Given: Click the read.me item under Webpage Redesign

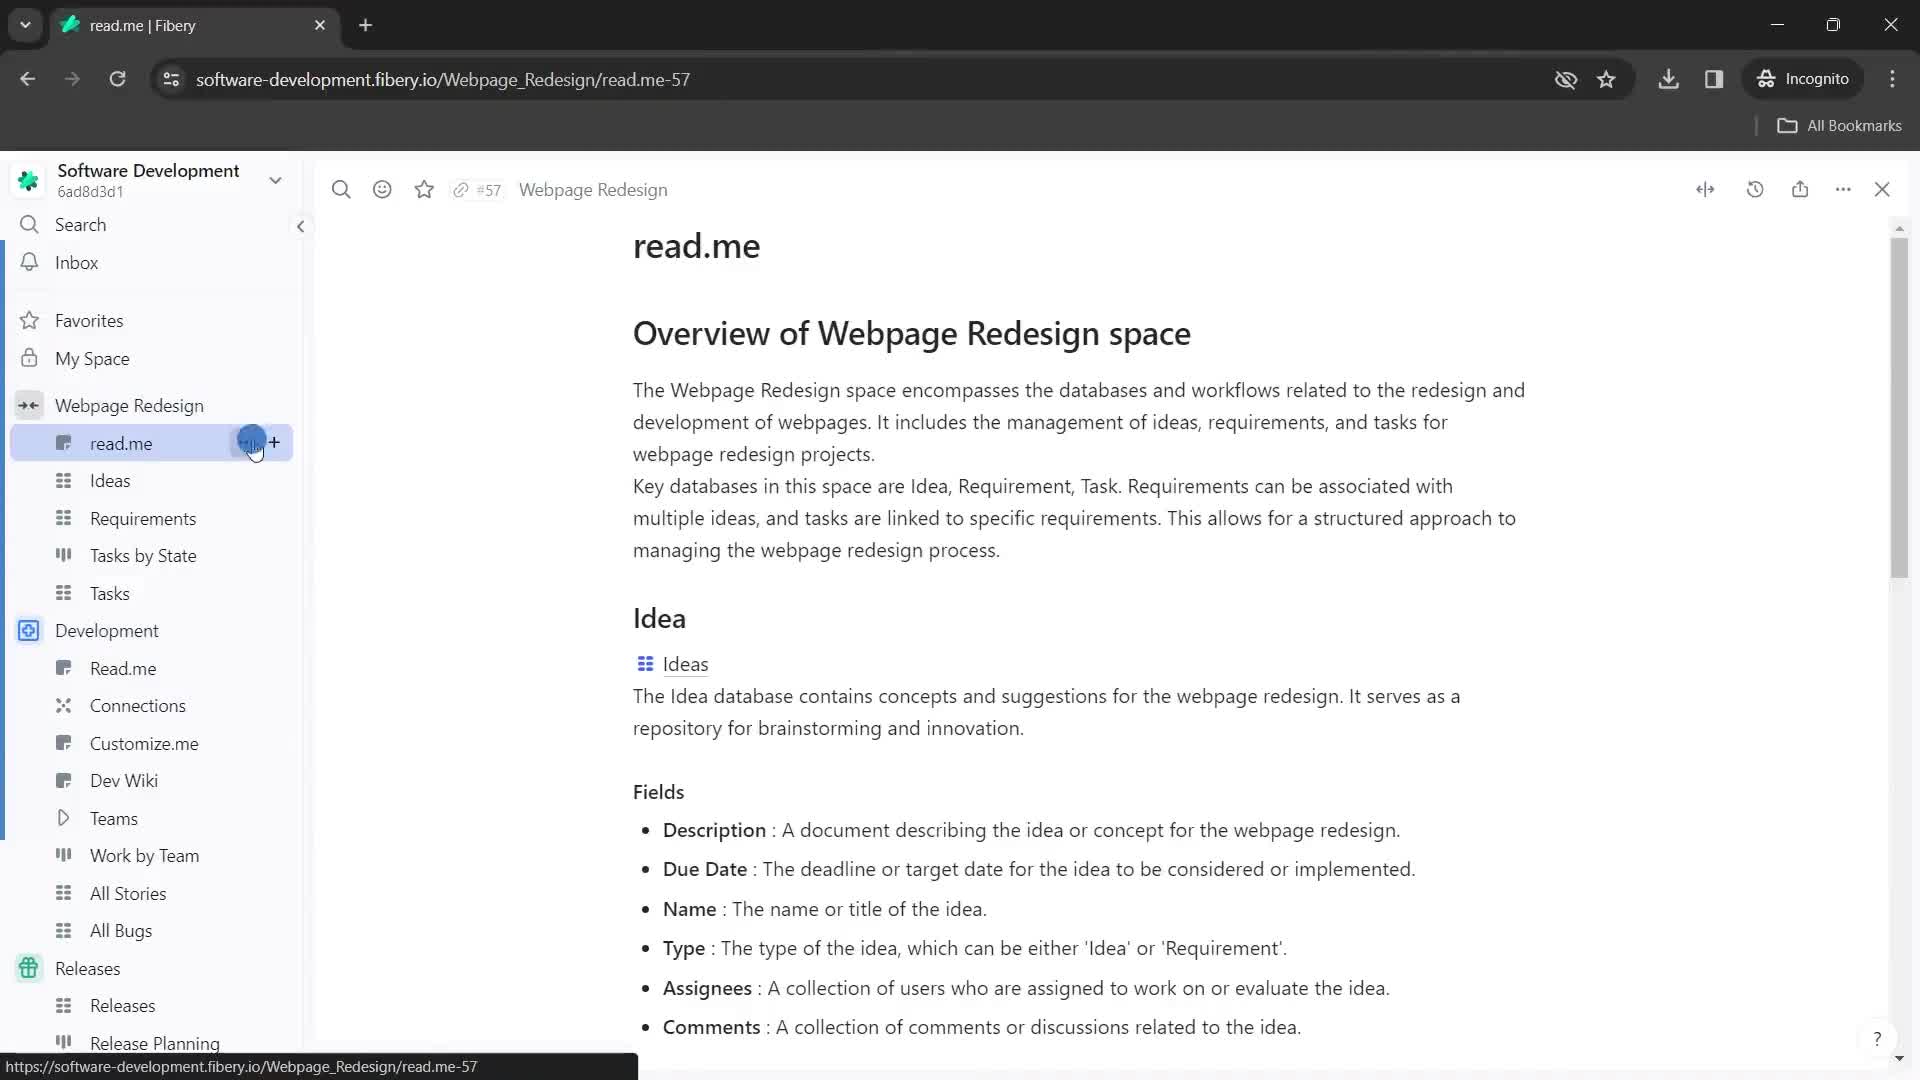Looking at the screenshot, I should (120, 443).
